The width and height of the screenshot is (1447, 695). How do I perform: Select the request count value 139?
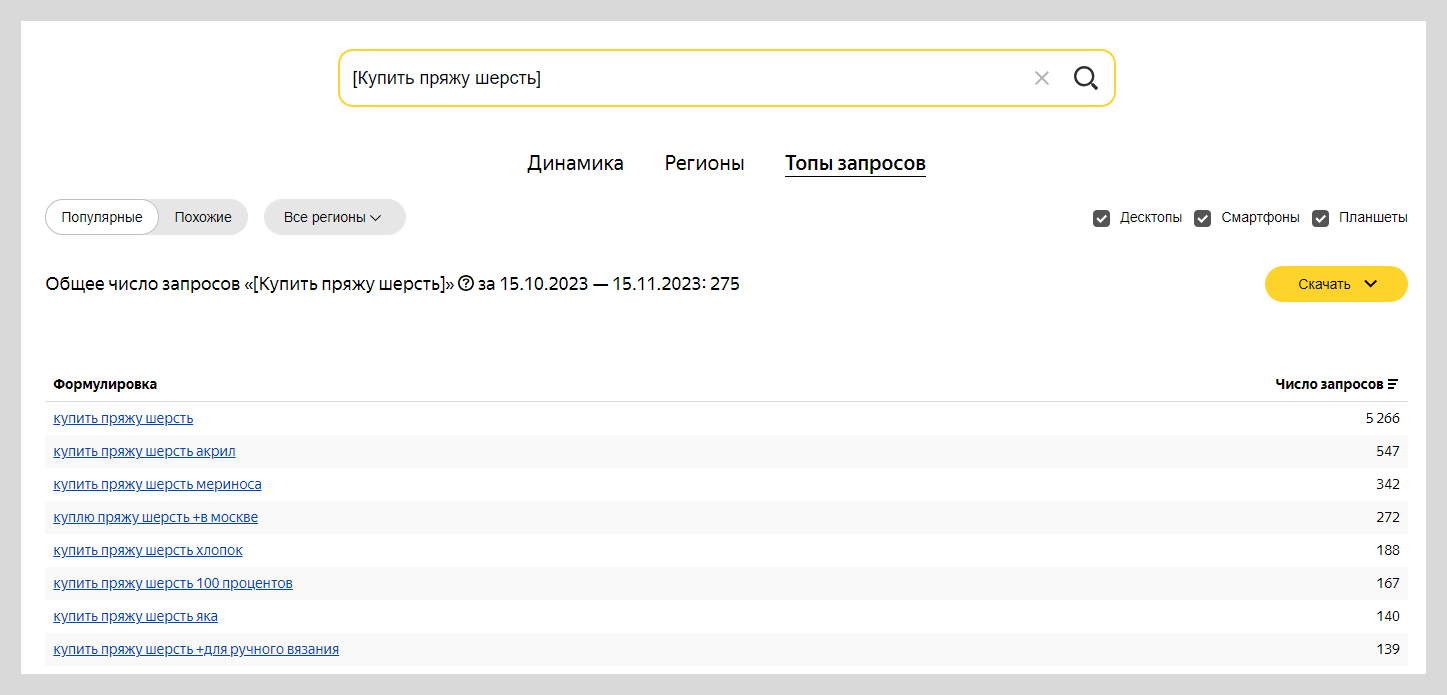click(x=1388, y=649)
